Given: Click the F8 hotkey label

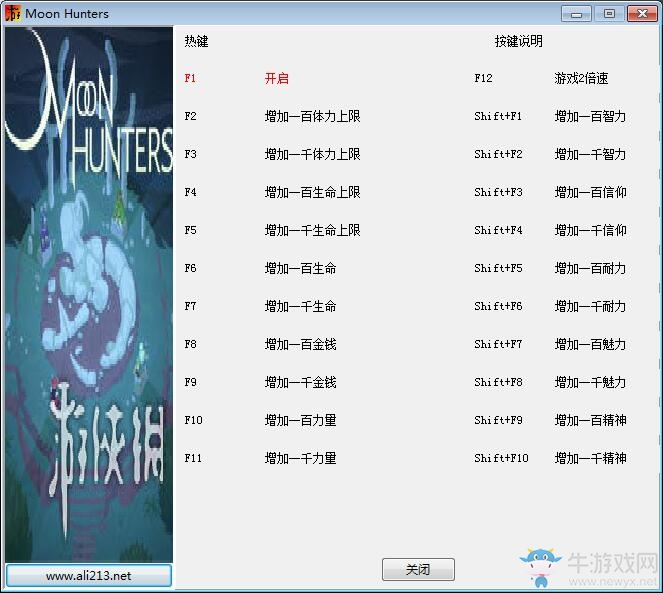Looking at the screenshot, I should (190, 344).
